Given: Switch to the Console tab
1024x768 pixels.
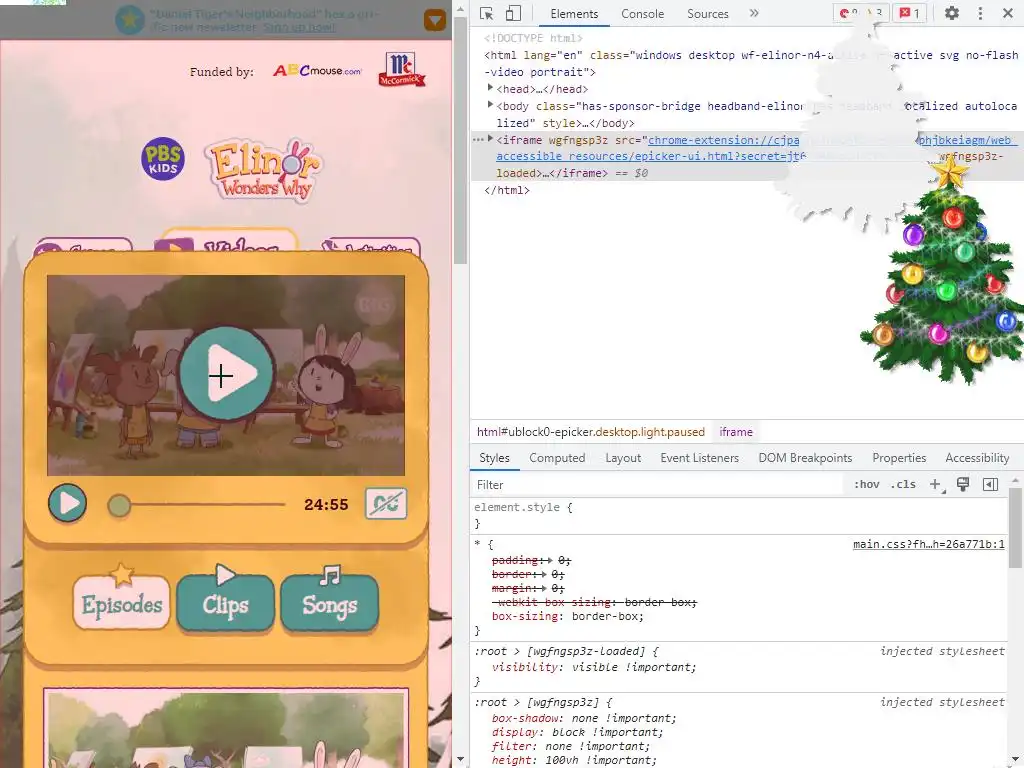Looking at the screenshot, I should coord(643,14).
